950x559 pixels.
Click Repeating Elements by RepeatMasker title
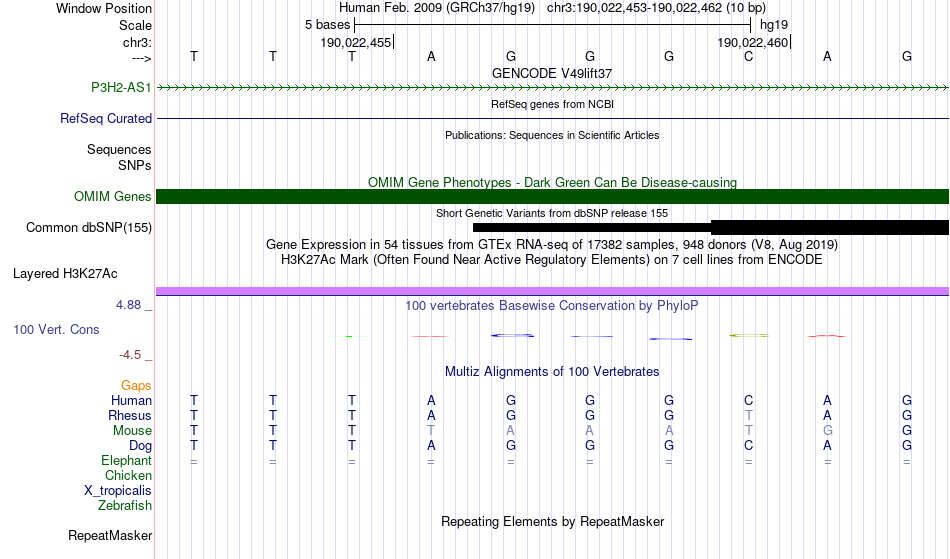point(553,521)
